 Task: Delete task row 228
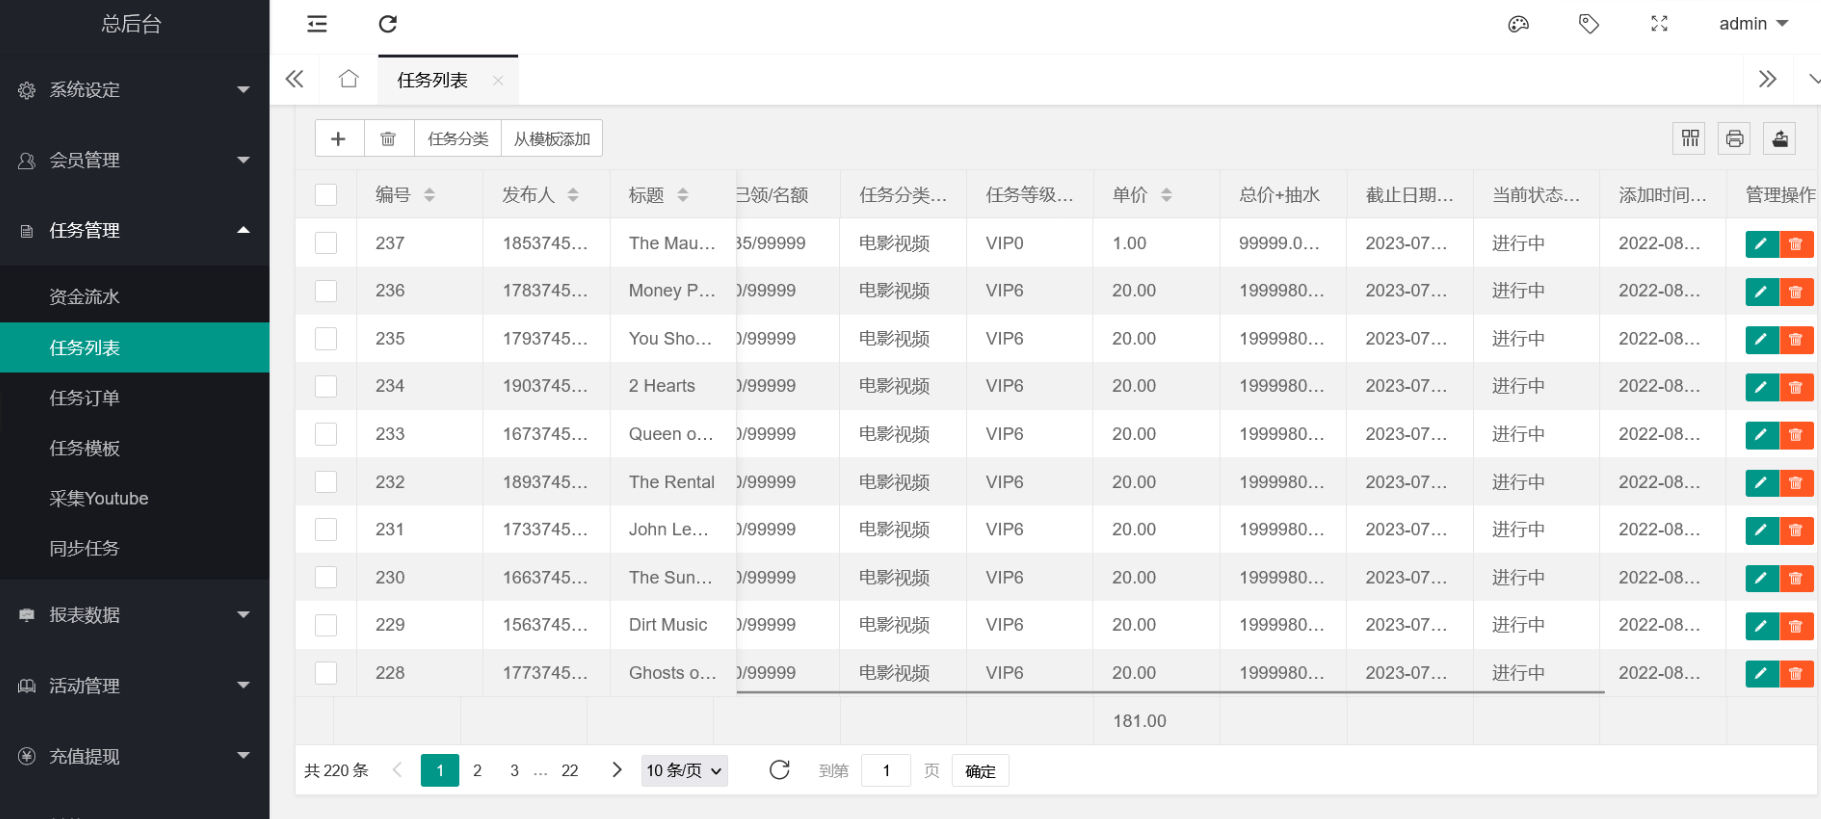tap(1796, 674)
